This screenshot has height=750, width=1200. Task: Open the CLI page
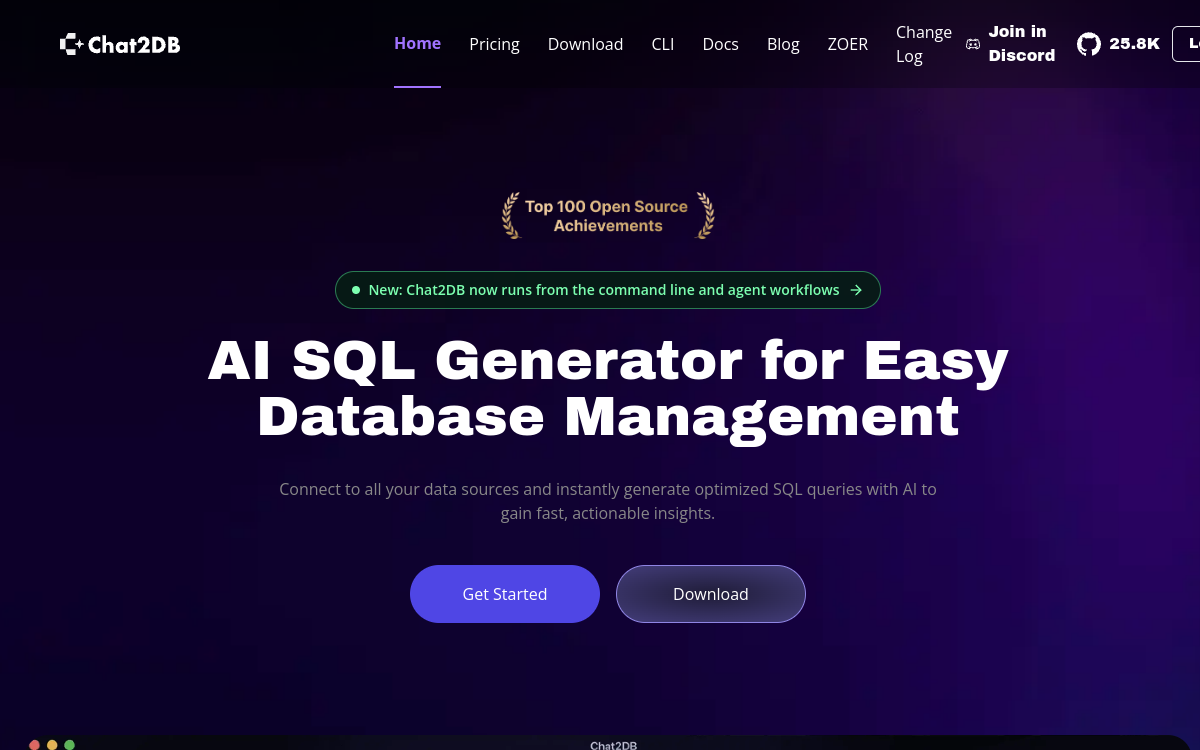pyautogui.click(x=663, y=44)
